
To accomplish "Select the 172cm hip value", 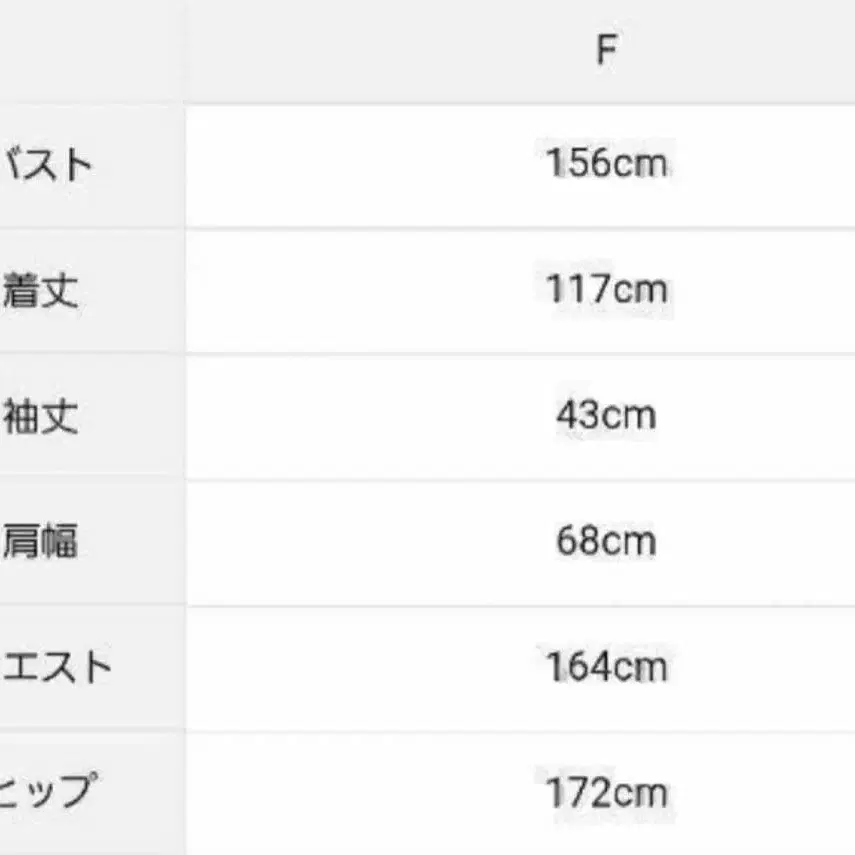I will pos(606,793).
